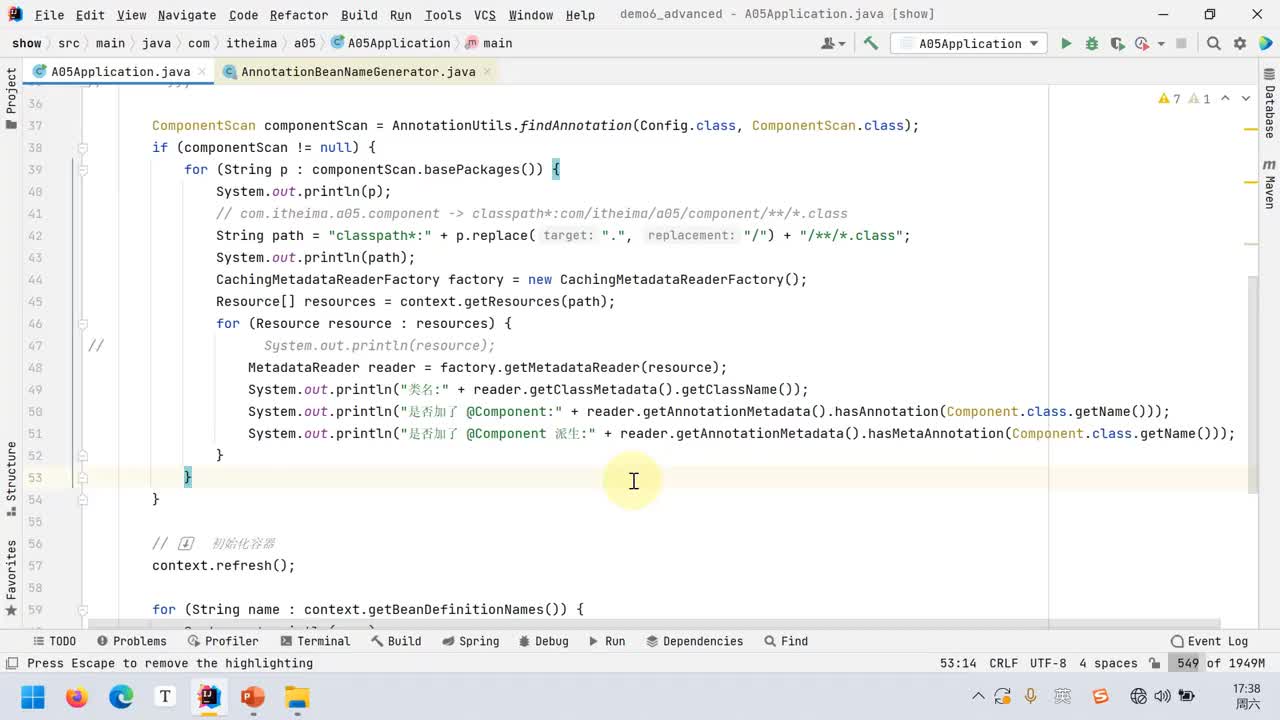Viewport: 1280px width, 720px height.
Task: Click the 'show' breadcrumb
Action: click(27, 43)
